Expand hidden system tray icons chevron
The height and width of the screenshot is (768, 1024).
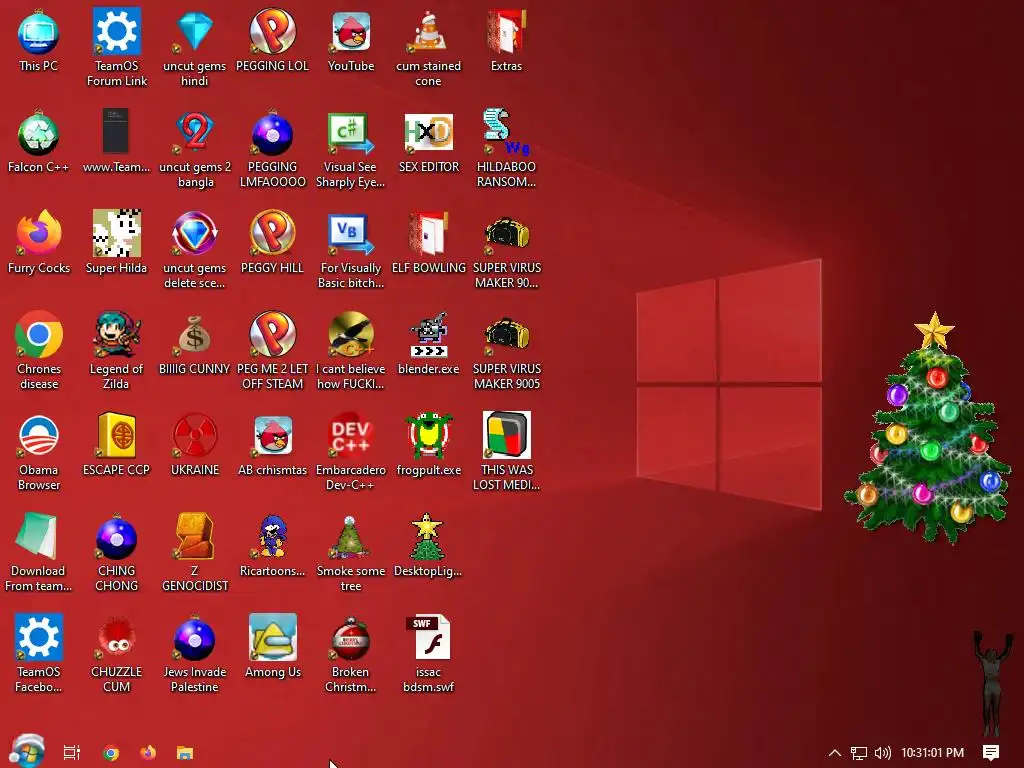tap(835, 753)
